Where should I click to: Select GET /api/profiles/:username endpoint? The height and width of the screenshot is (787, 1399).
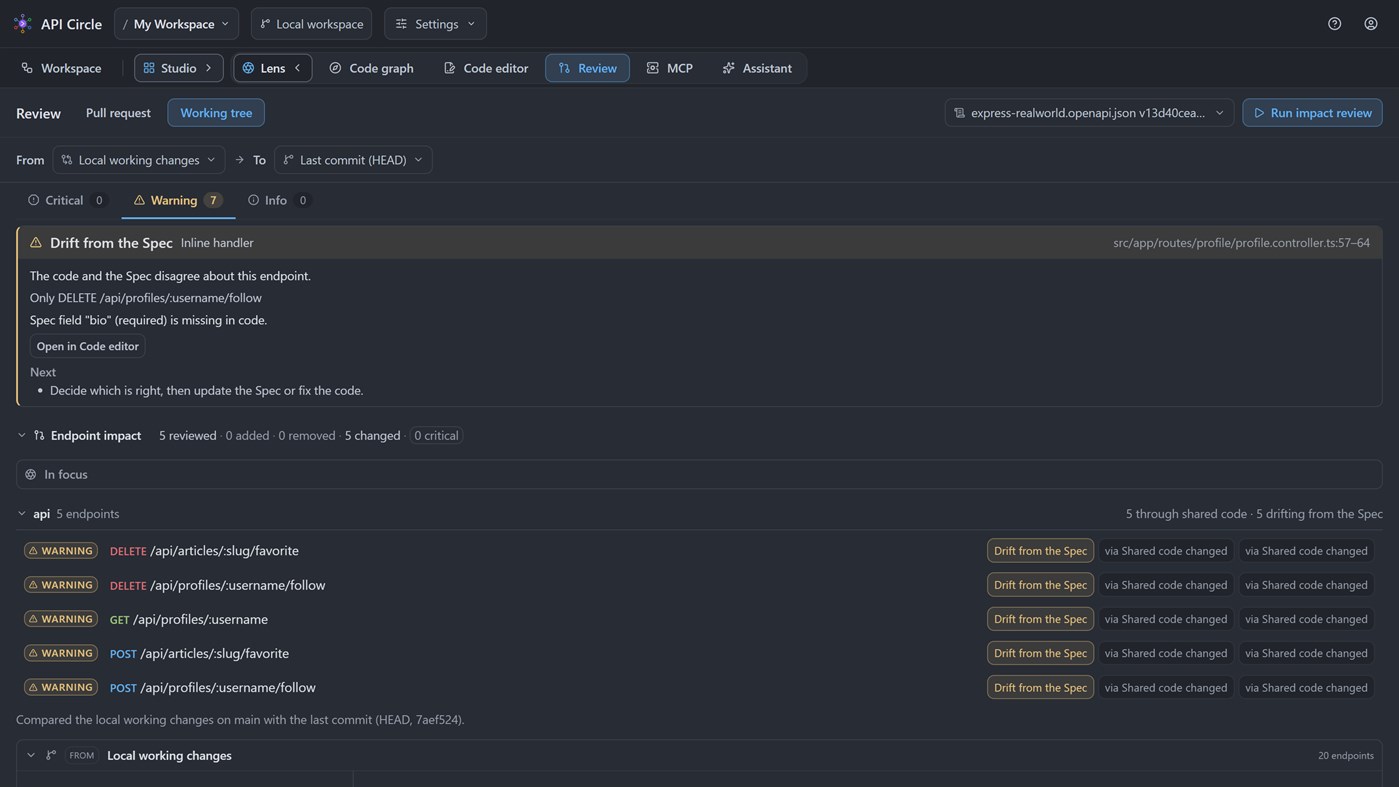click(699, 619)
